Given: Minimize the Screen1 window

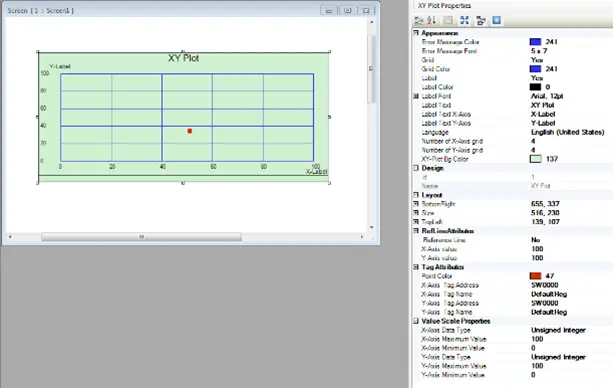Looking at the screenshot, I should pyautogui.click(x=329, y=10).
